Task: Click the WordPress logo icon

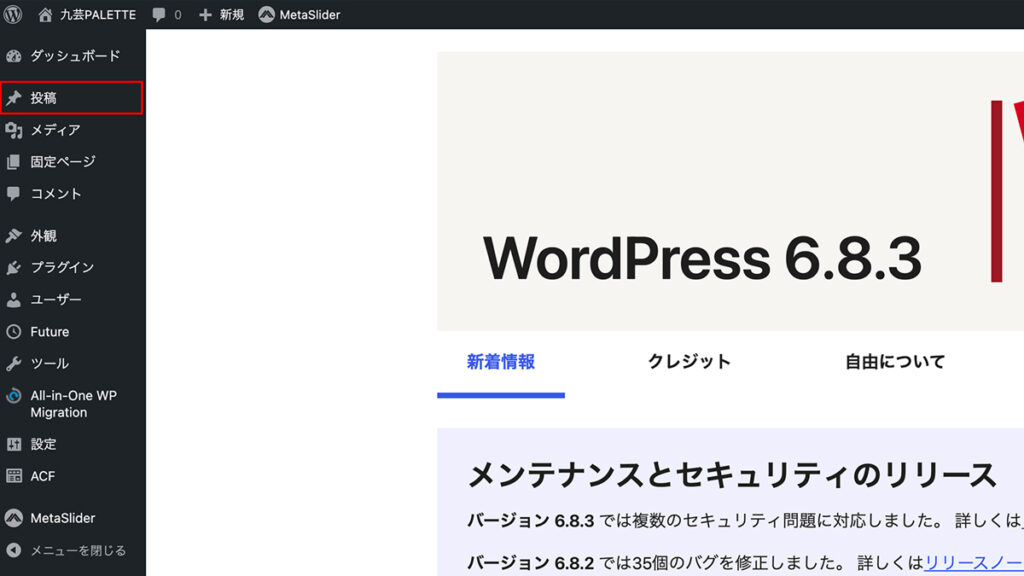Action: pyautogui.click(x=14, y=14)
